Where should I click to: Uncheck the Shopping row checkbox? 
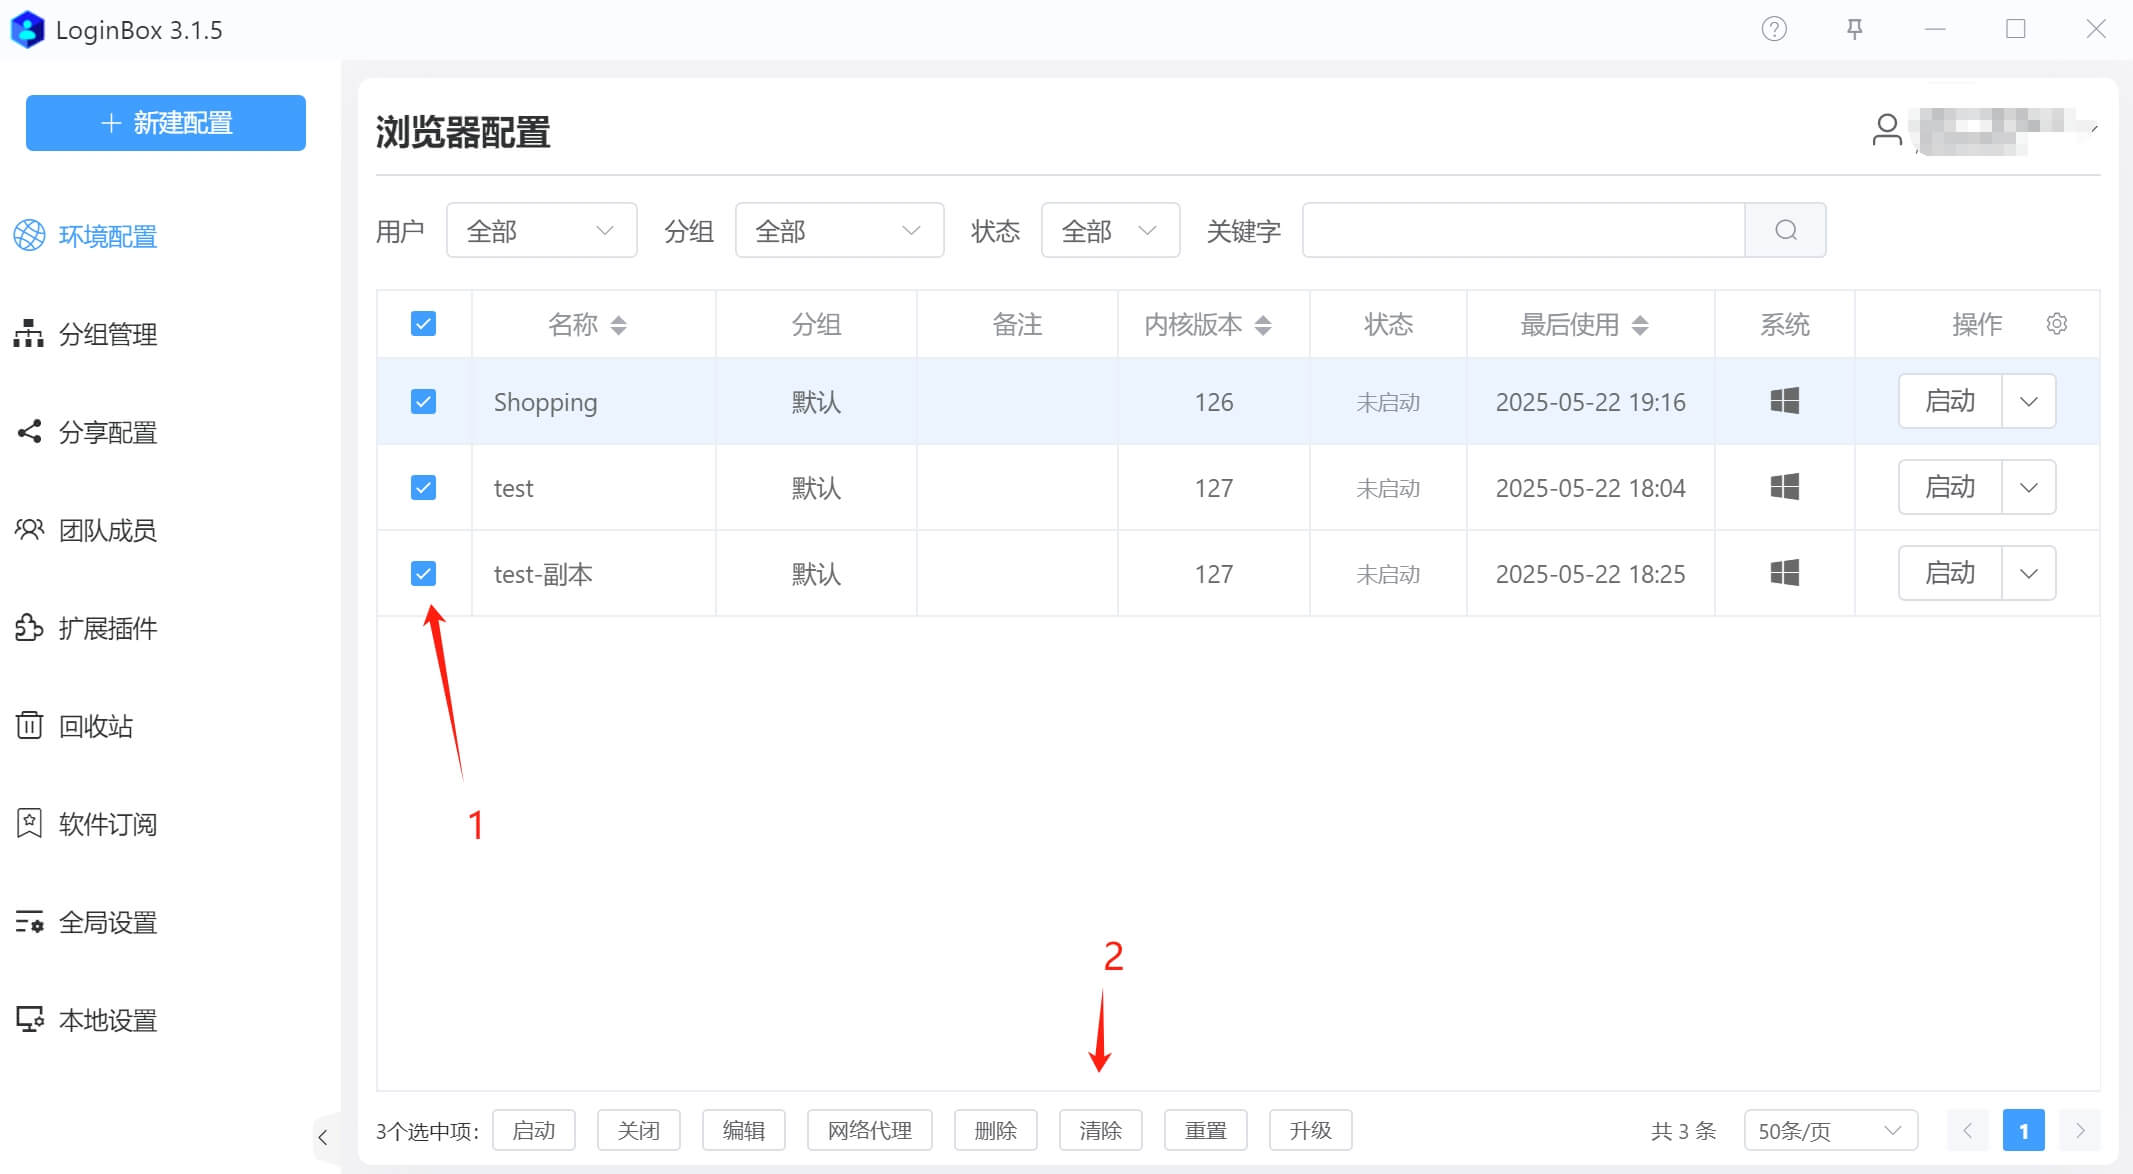(x=423, y=402)
